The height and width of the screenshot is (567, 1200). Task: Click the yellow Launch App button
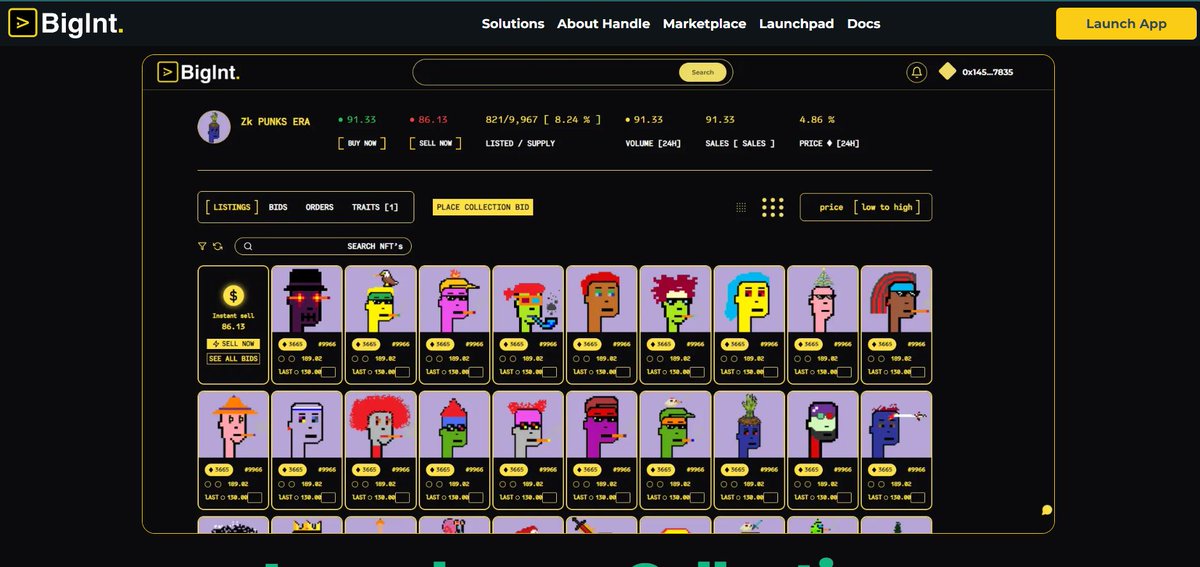pyautogui.click(x=1125, y=23)
